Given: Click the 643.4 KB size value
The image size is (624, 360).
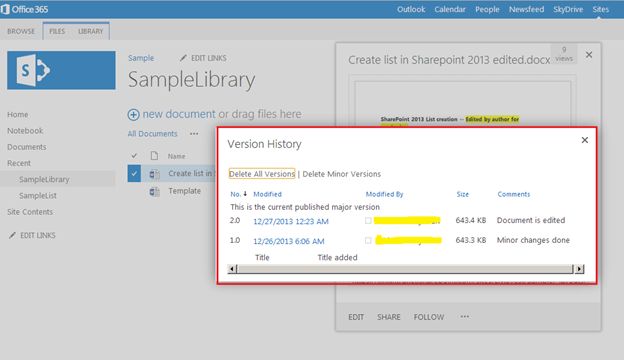Looking at the screenshot, I should point(471,220).
